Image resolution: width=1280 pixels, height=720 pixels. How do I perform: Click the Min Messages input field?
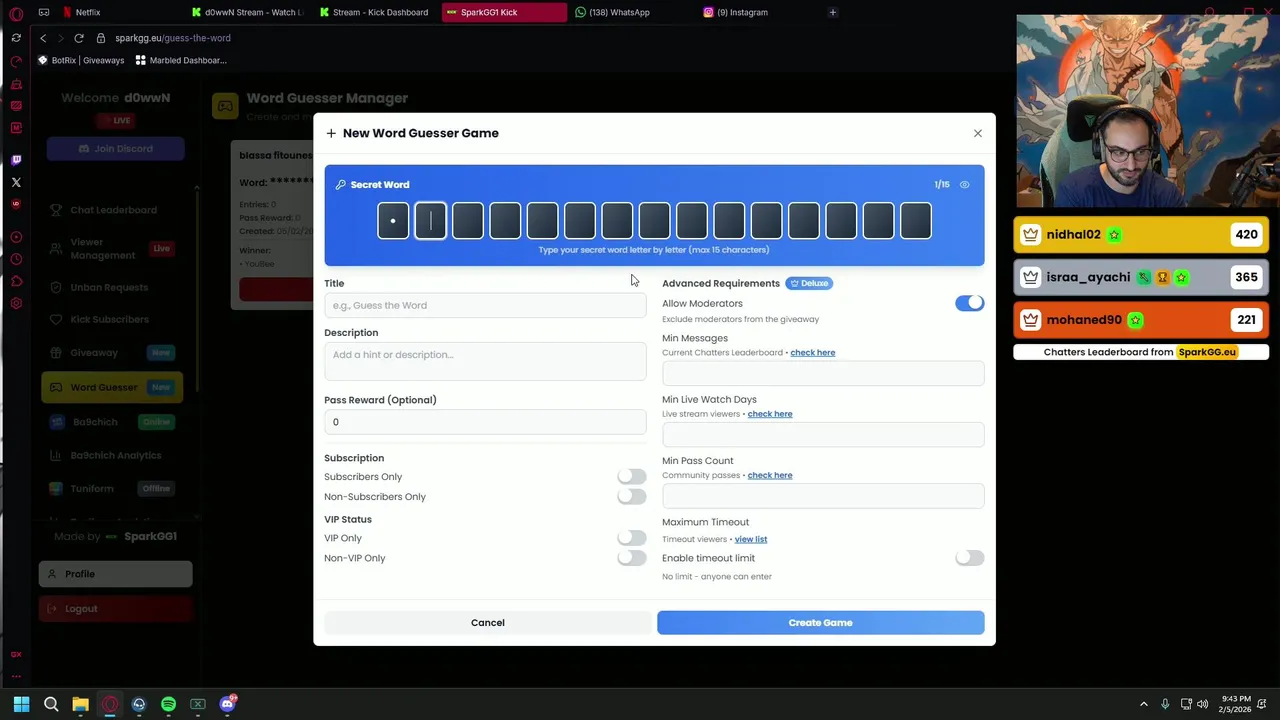pos(823,373)
